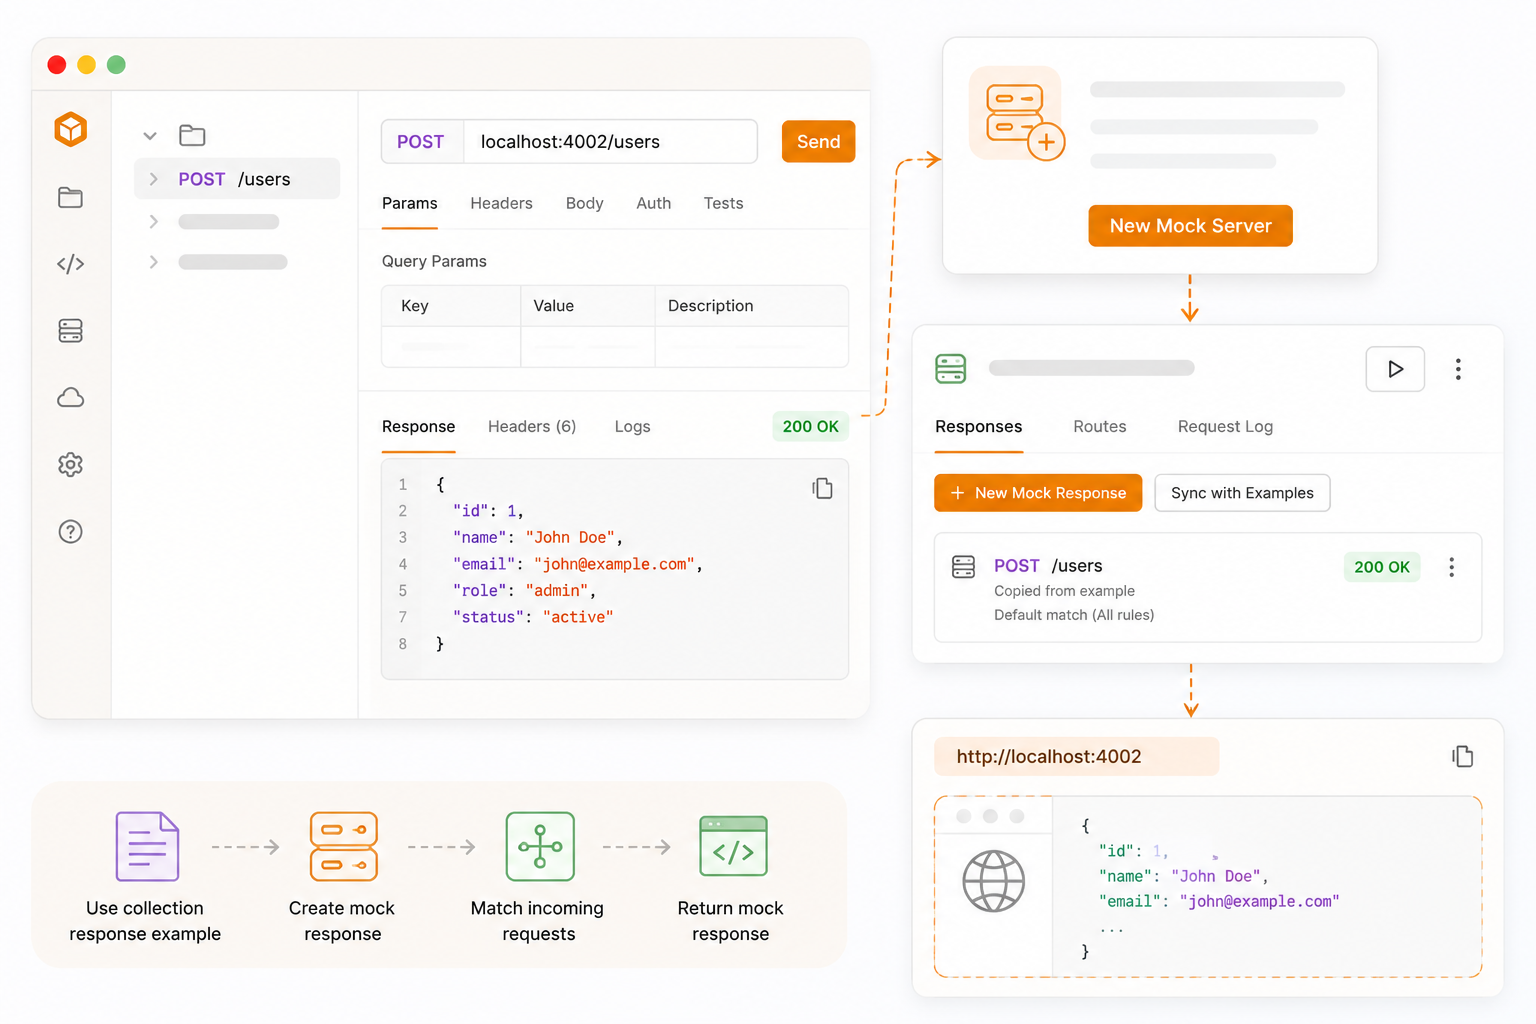Screen dimensions: 1536x1024
Task: Copy the http://localhost:4002 URL
Action: [x=1463, y=757]
